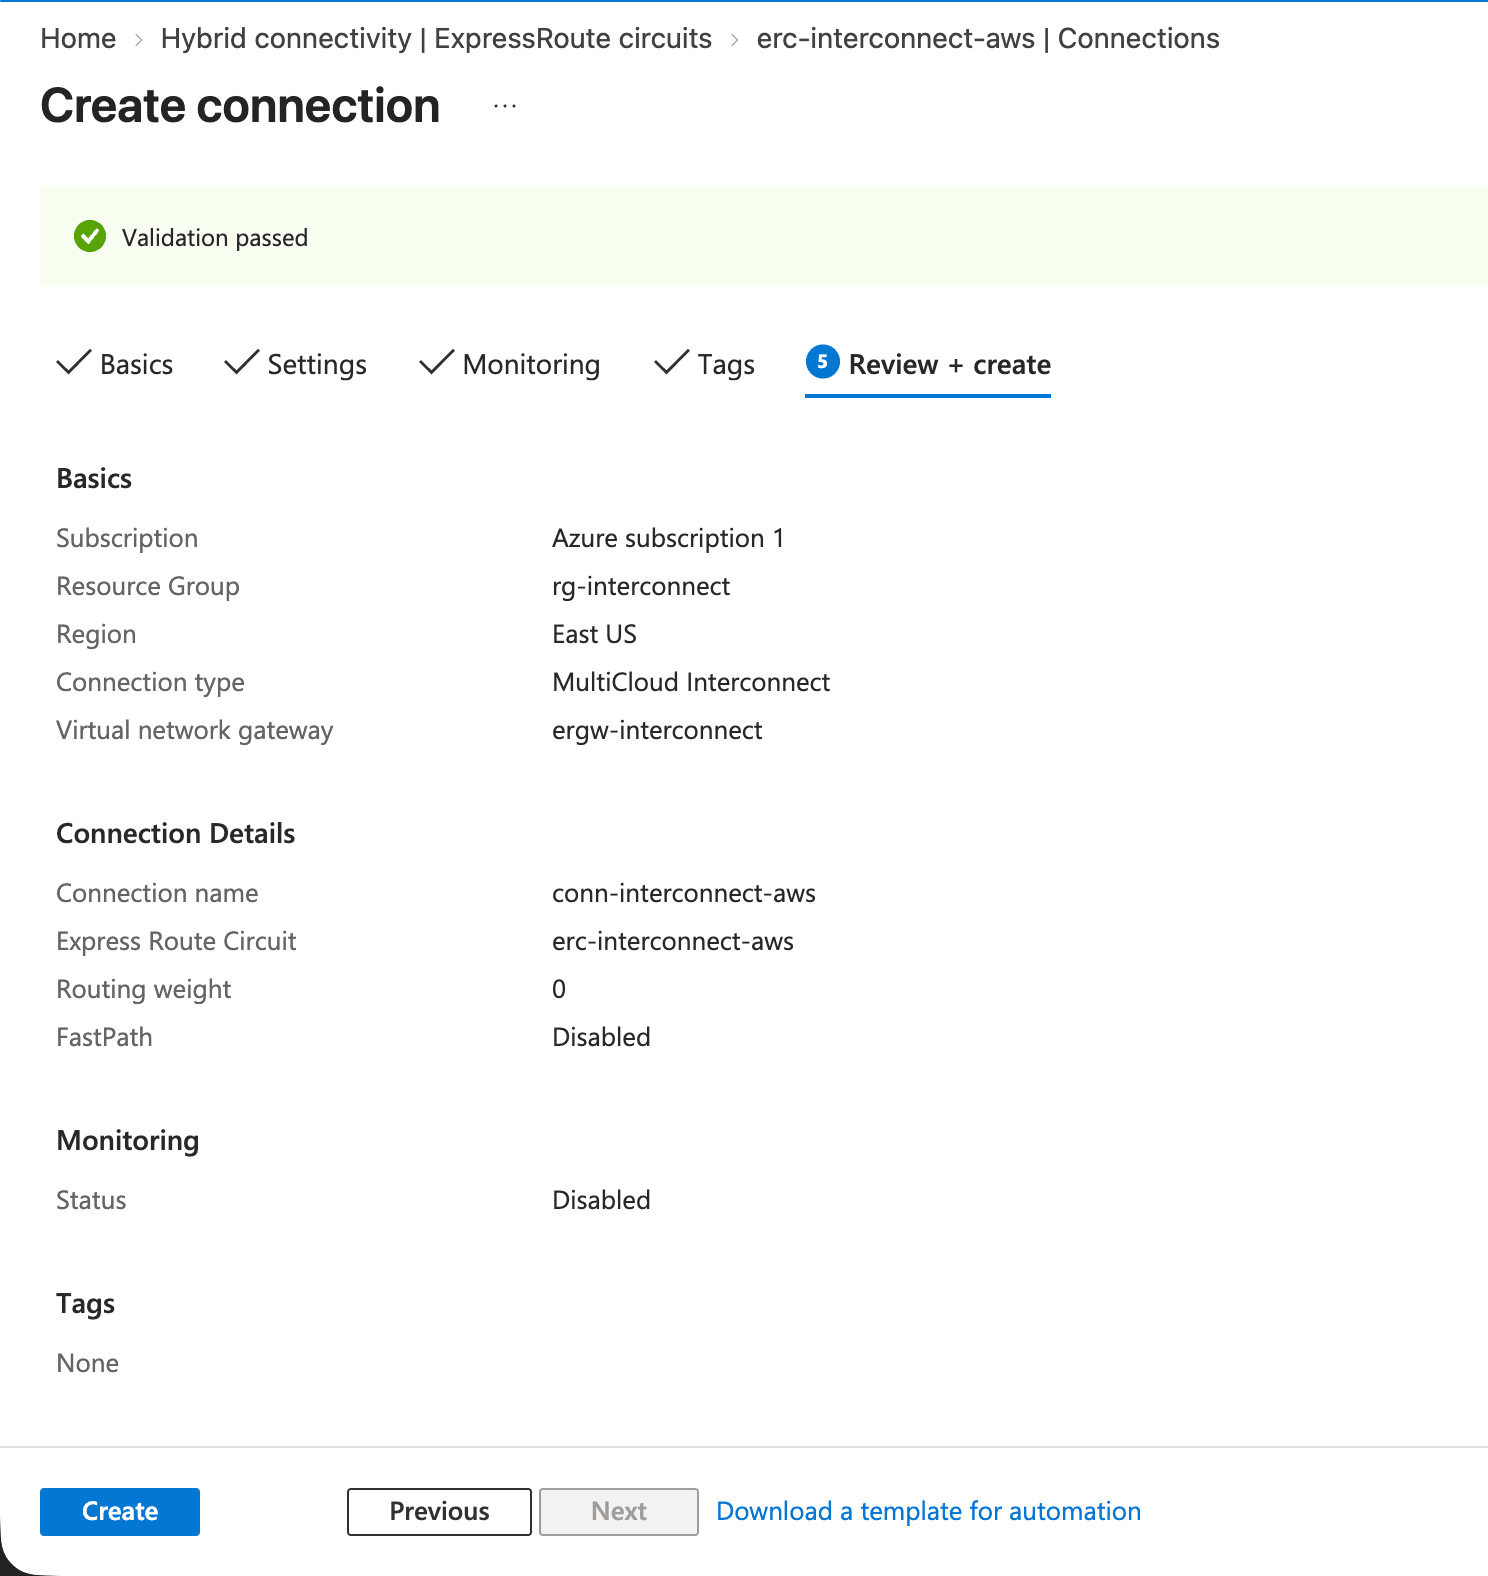
Task: Click the Connection Details section heading
Action: [x=176, y=833]
